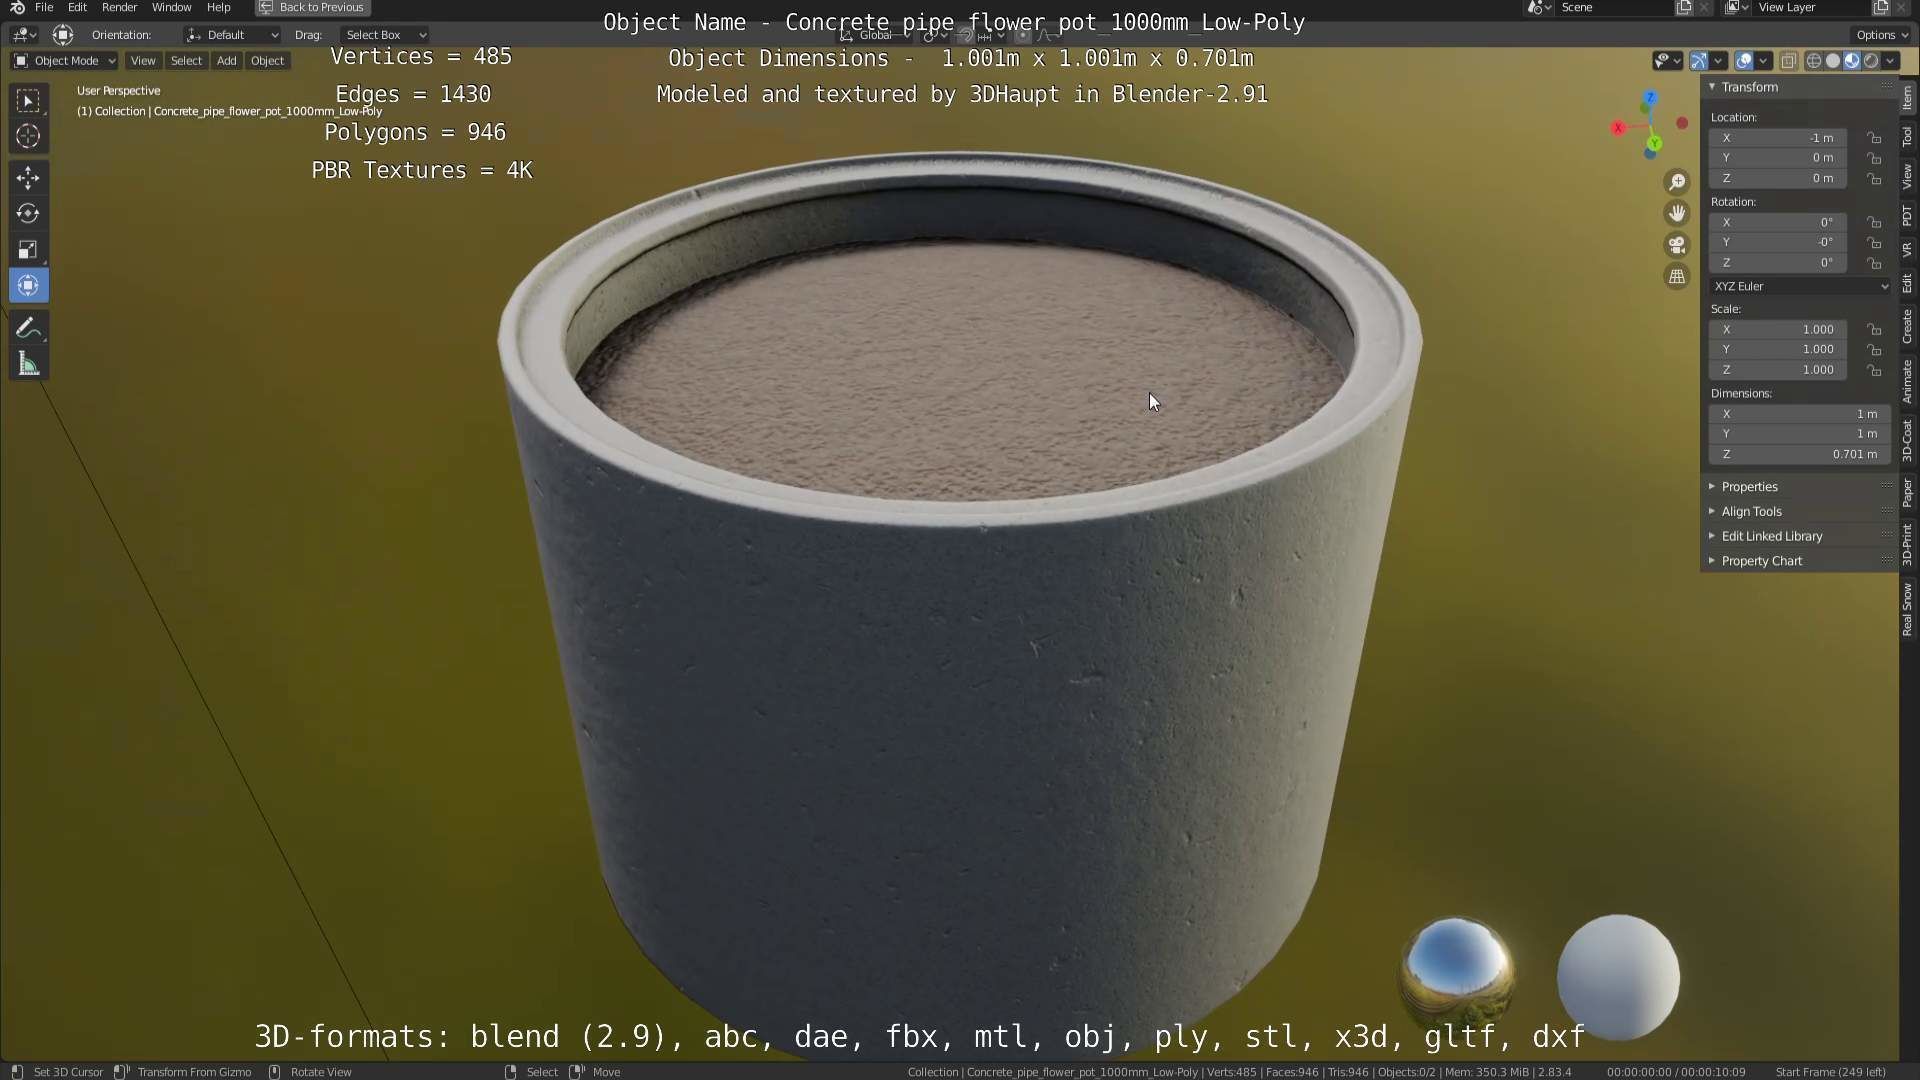Click the Location X value field
Viewport: 1920px width, 1080px height.
[x=1778, y=138]
